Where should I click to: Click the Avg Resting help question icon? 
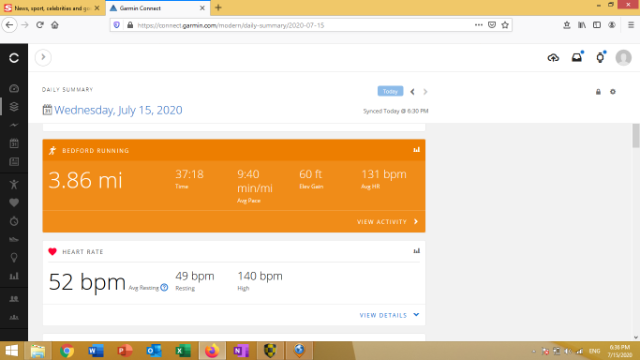click(164, 287)
